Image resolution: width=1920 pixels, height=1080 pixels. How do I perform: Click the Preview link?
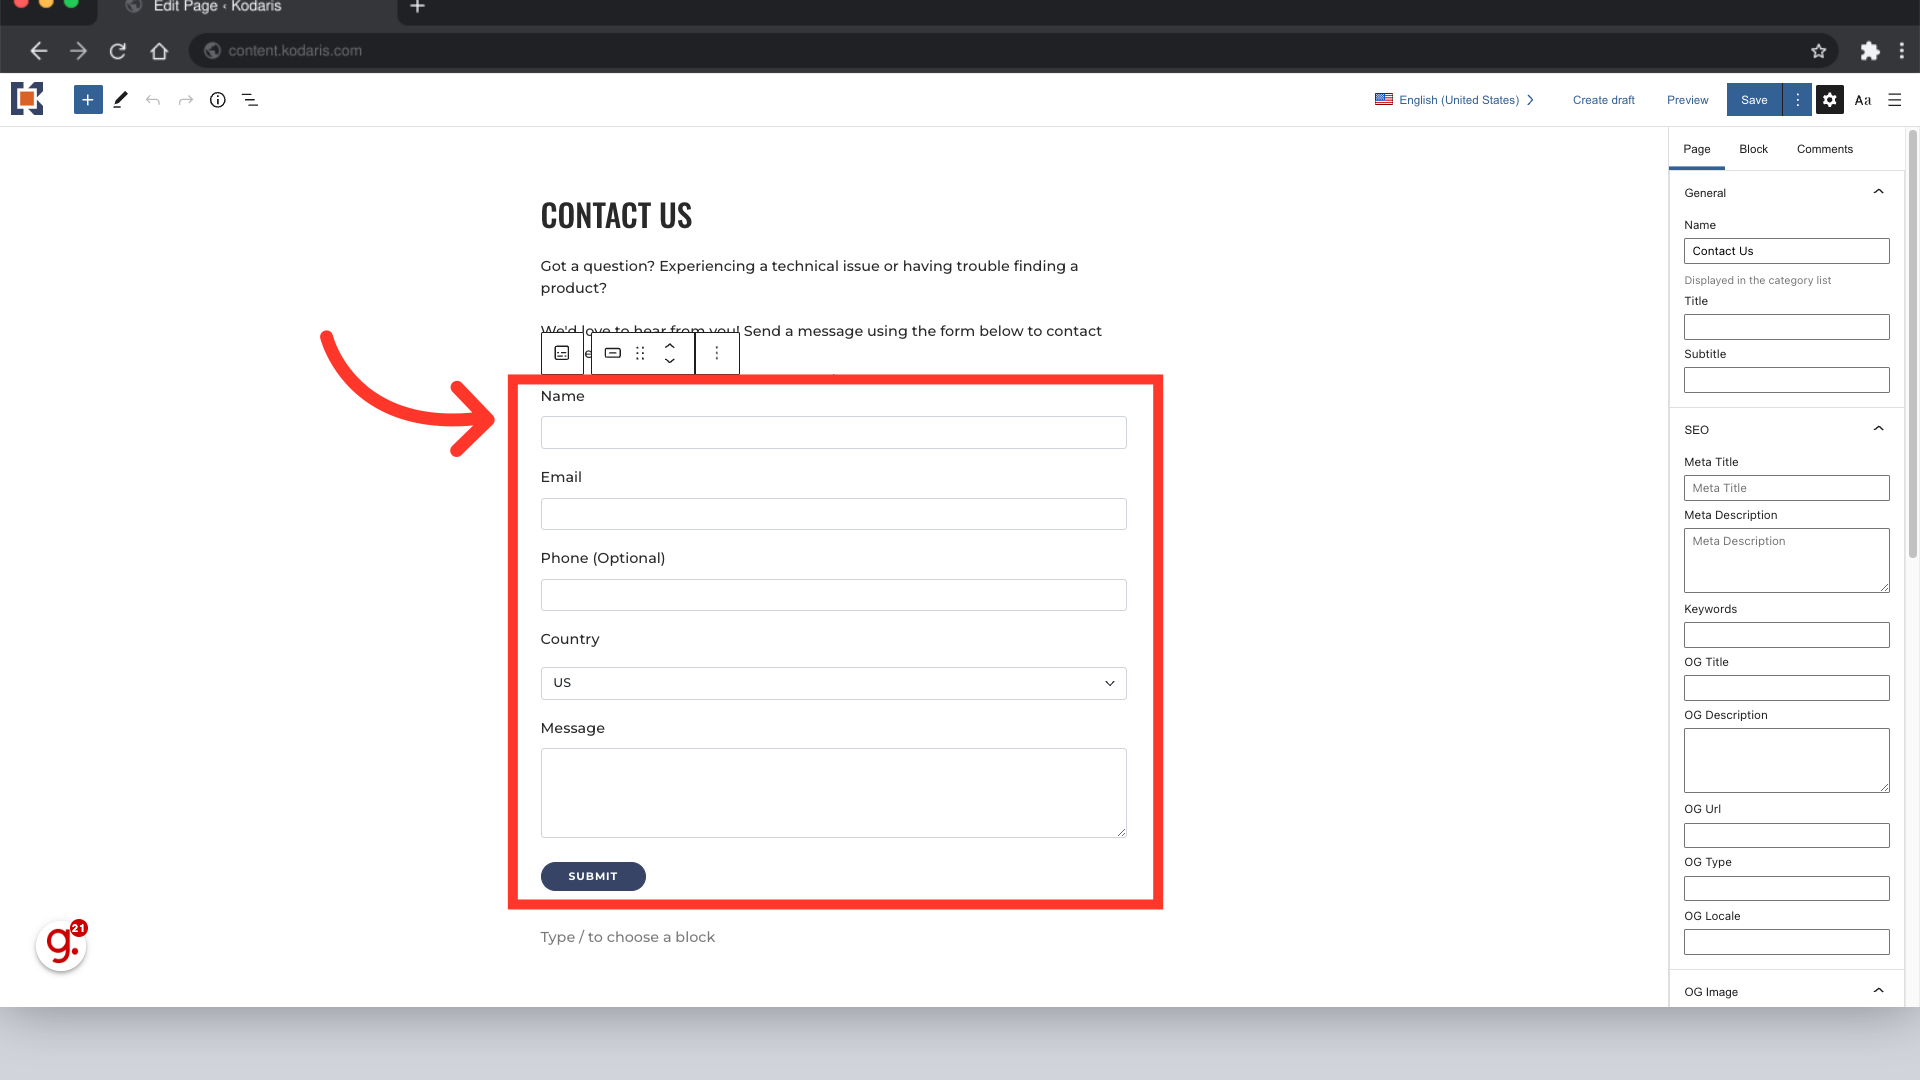(1687, 100)
